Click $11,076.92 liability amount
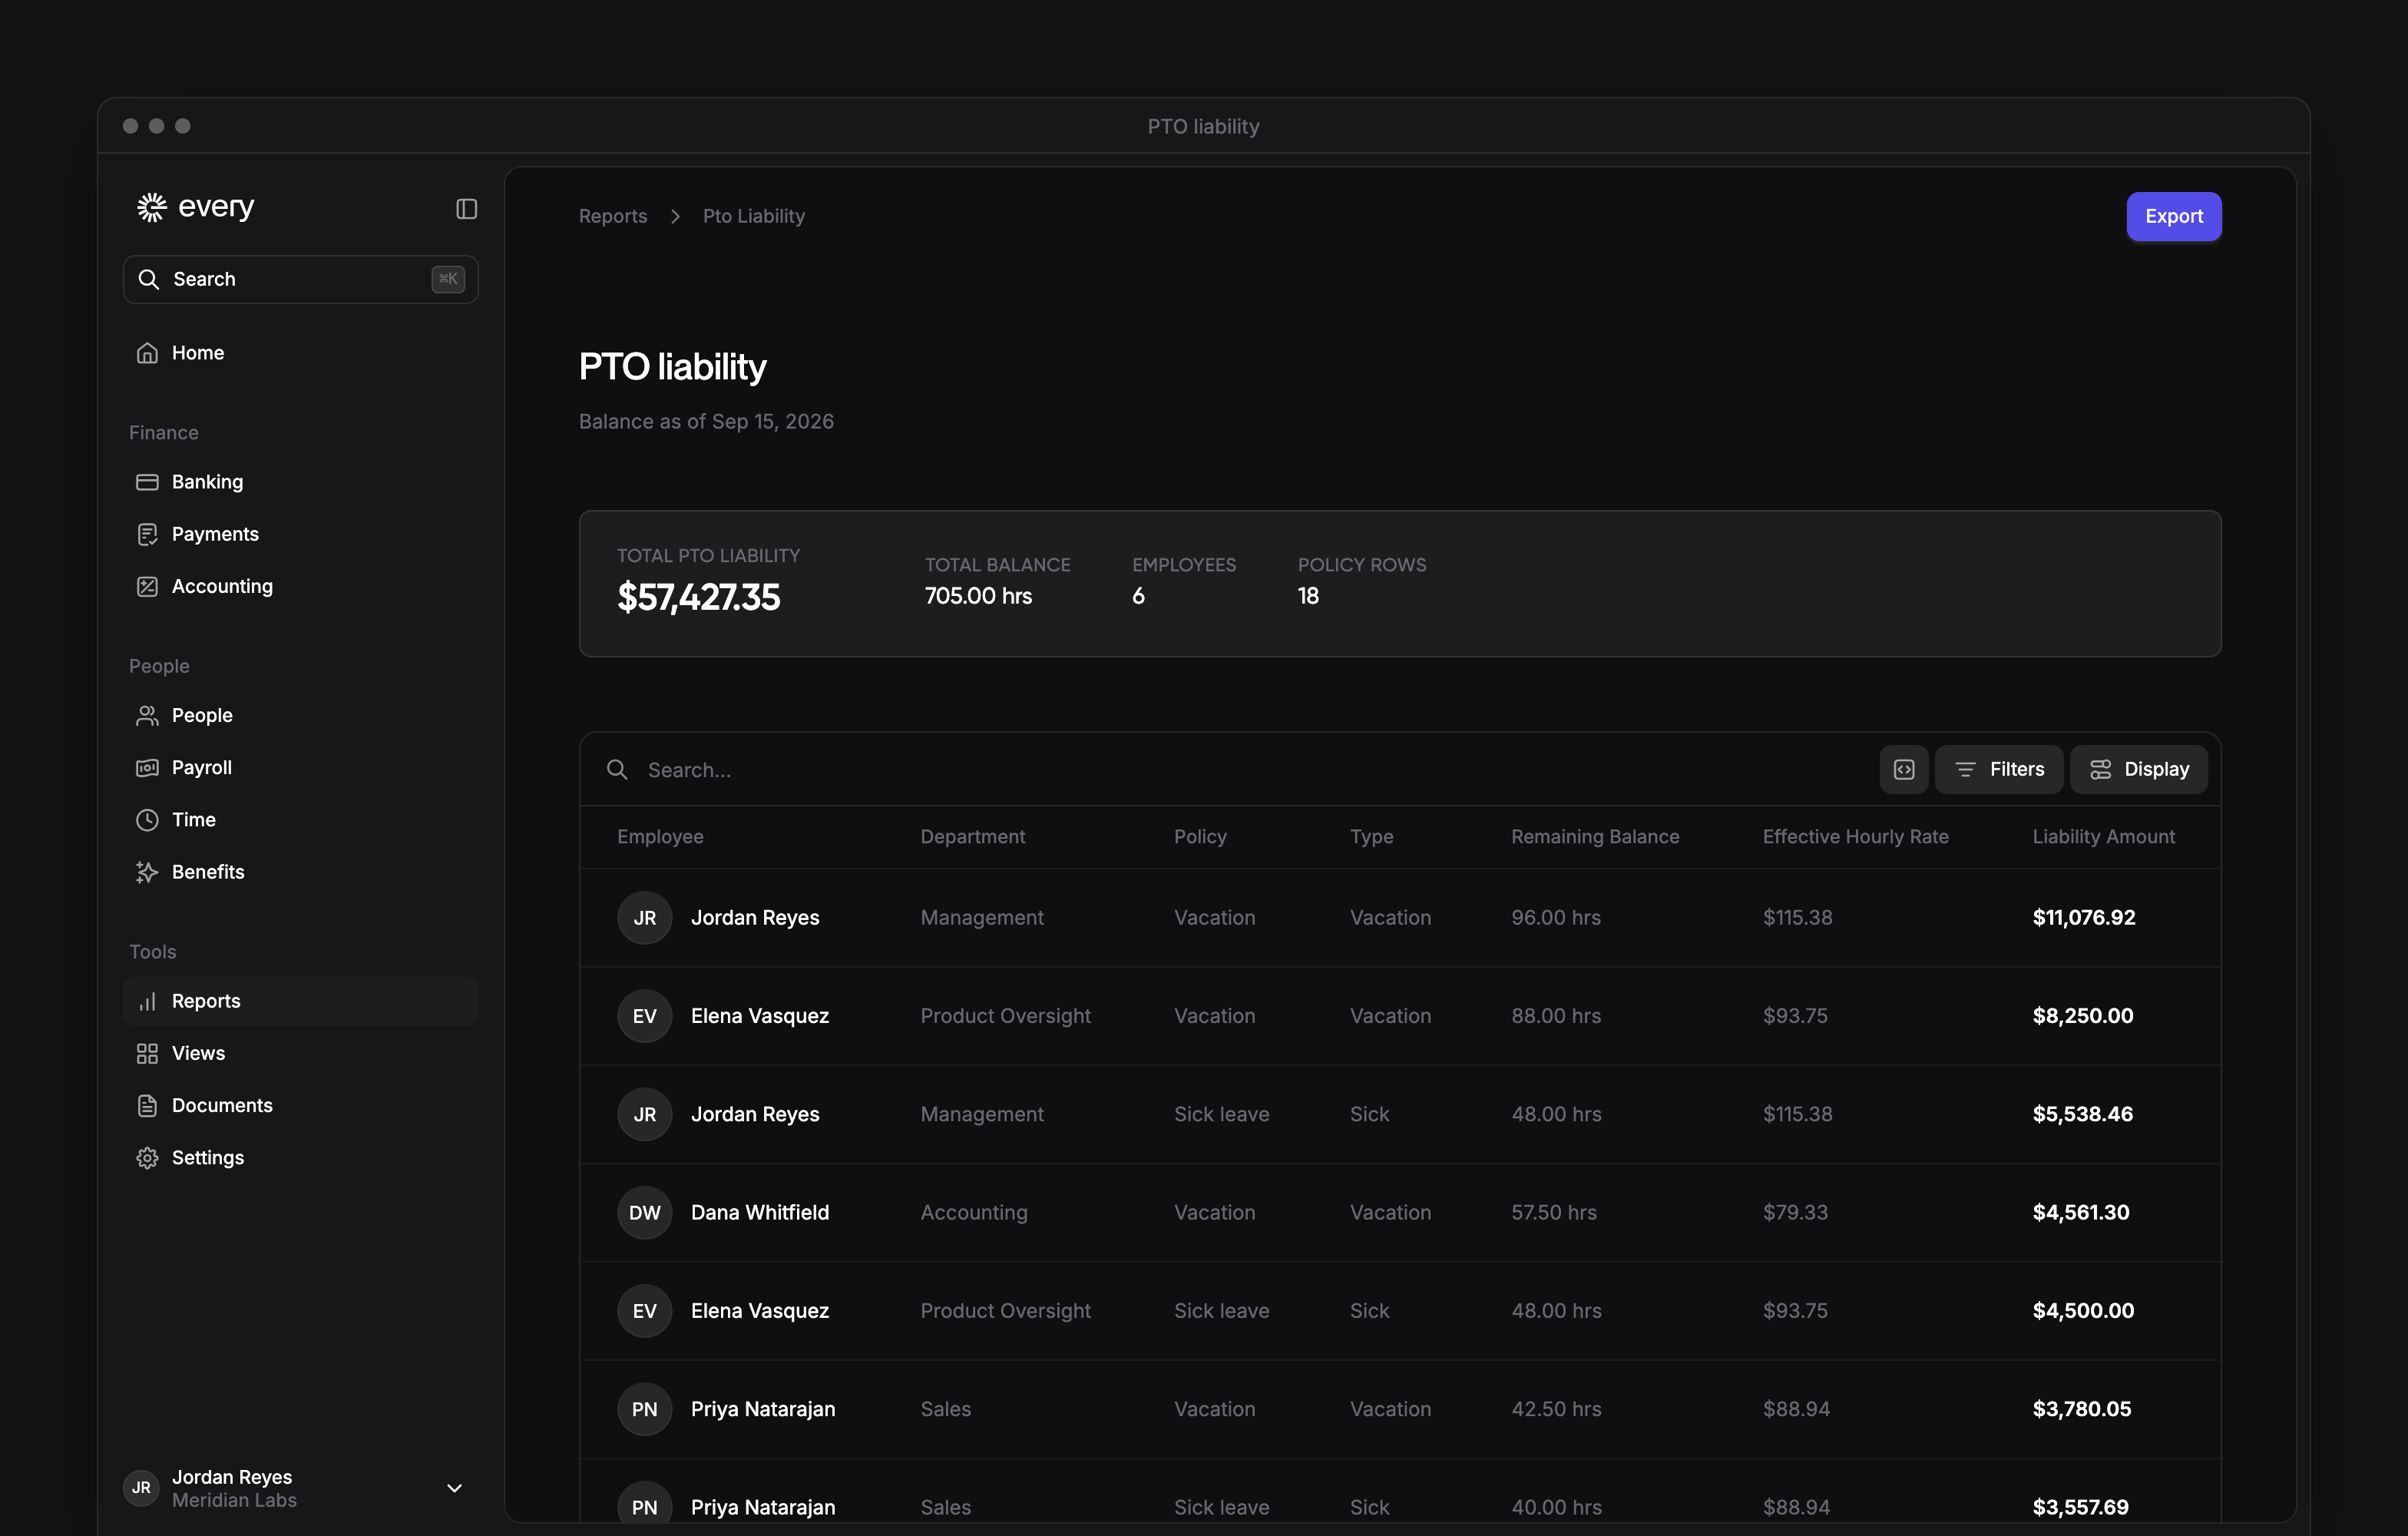The image size is (2408, 1536). [x=2083, y=917]
